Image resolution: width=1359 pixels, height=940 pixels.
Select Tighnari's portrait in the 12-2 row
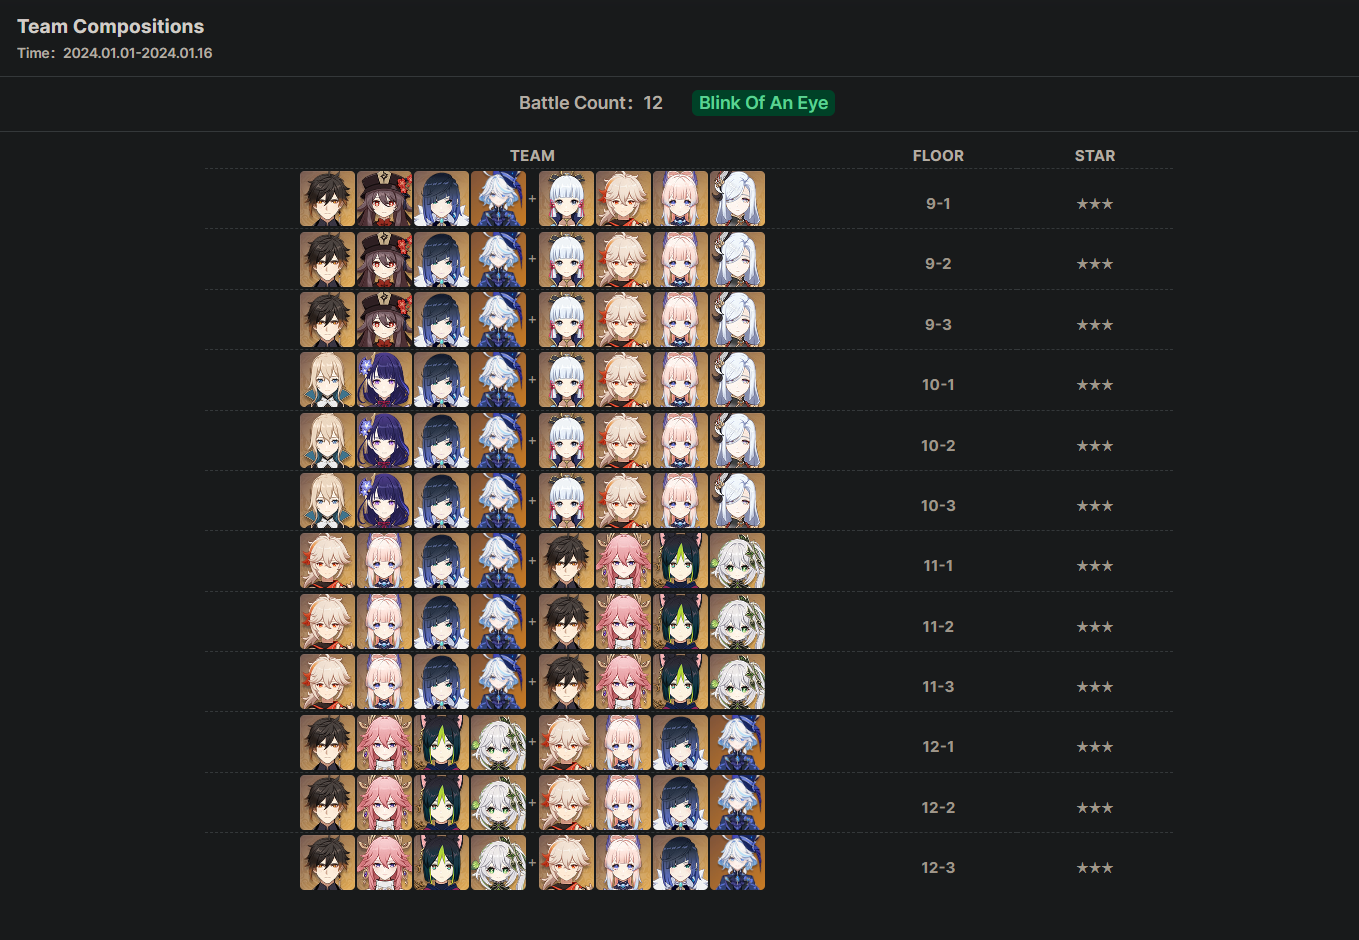441,803
